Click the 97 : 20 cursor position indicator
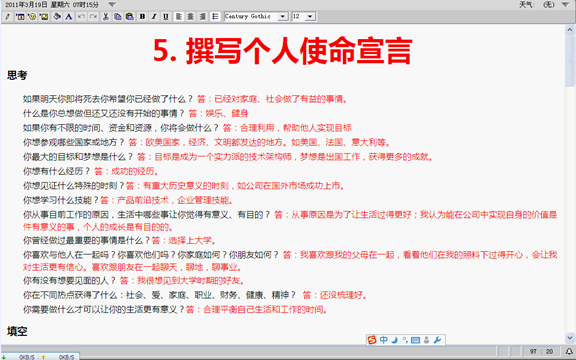Image resolution: width=576 pixels, height=360 pixels. (541, 352)
